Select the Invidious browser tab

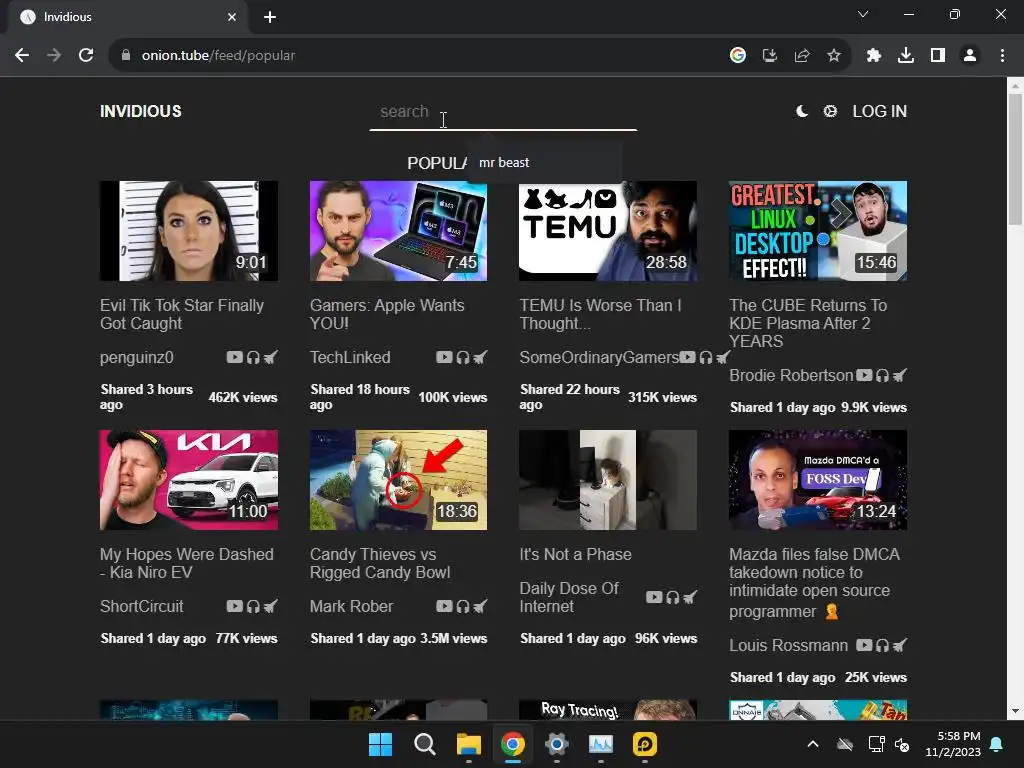(x=128, y=17)
